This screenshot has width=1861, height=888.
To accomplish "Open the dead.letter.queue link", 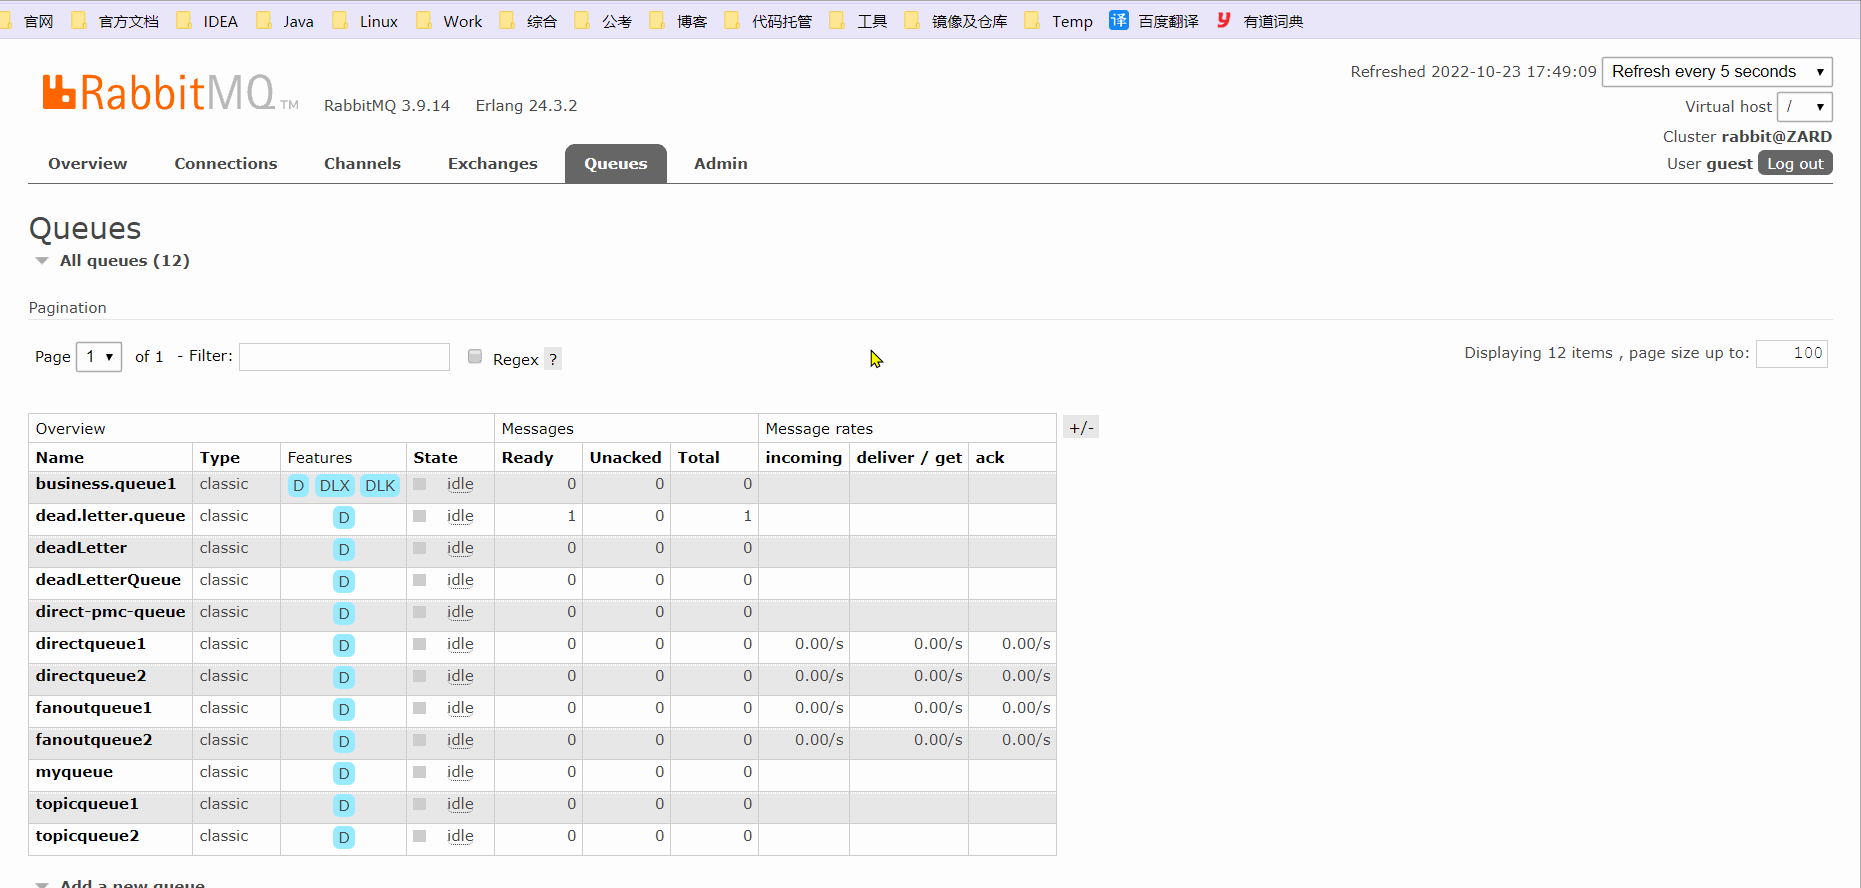I will coord(111,516).
